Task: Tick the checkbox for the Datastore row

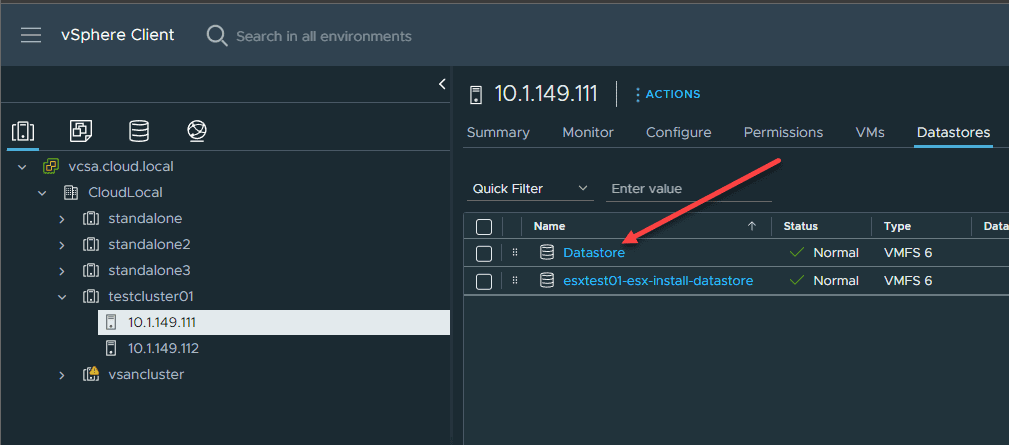Action: click(x=484, y=253)
